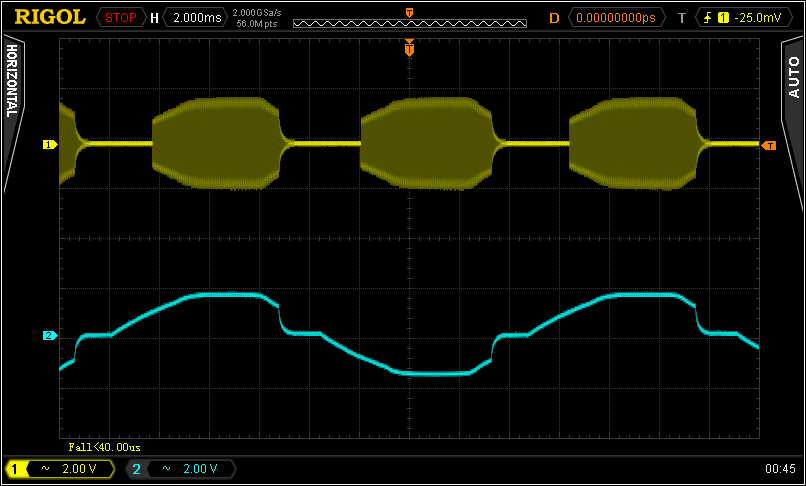This screenshot has height=486, width=806.
Task: Click channel 1 2.00 V scale value
Action: click(79, 469)
